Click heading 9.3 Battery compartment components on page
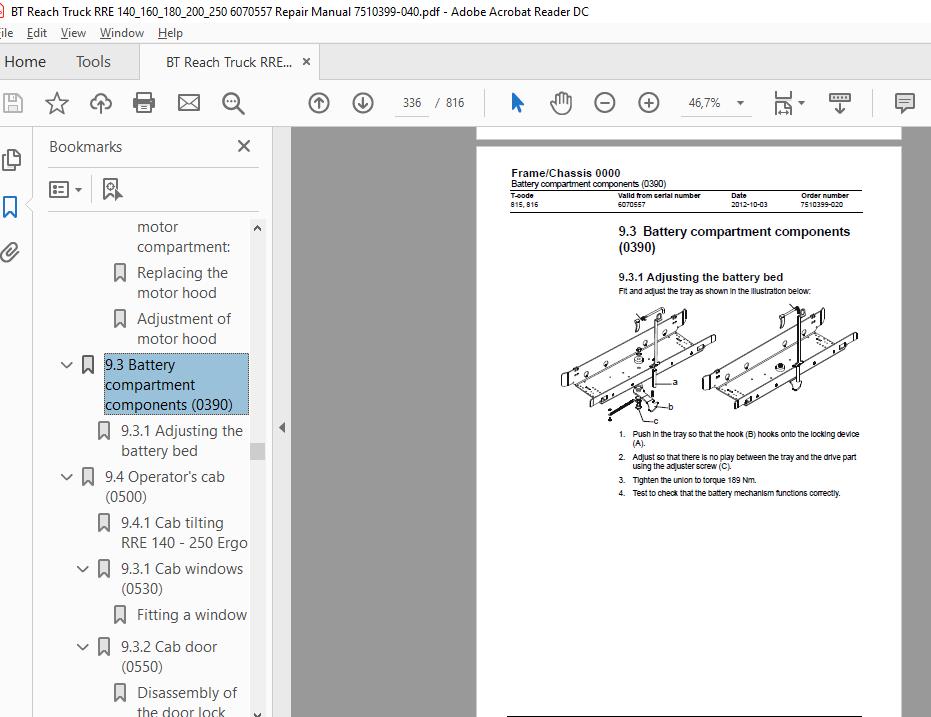Viewport: 931px width, 717px height. coord(734,239)
